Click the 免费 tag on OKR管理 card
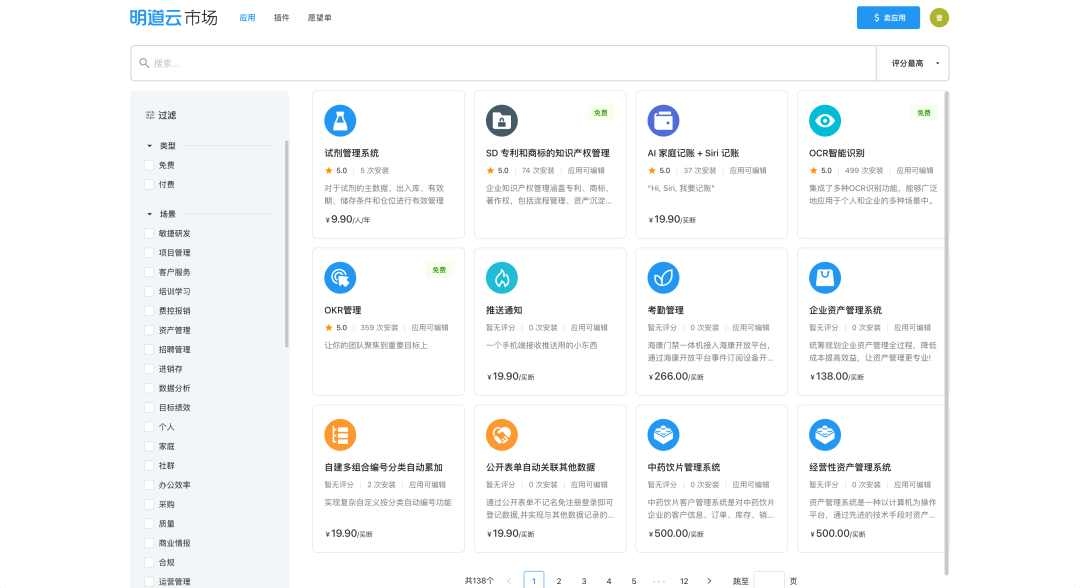 click(x=439, y=270)
